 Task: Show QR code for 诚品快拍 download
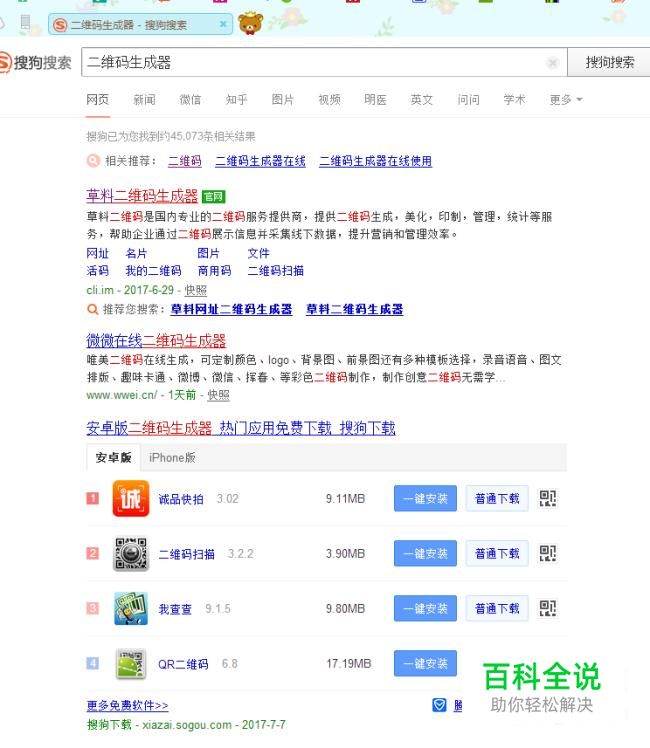tap(547, 499)
